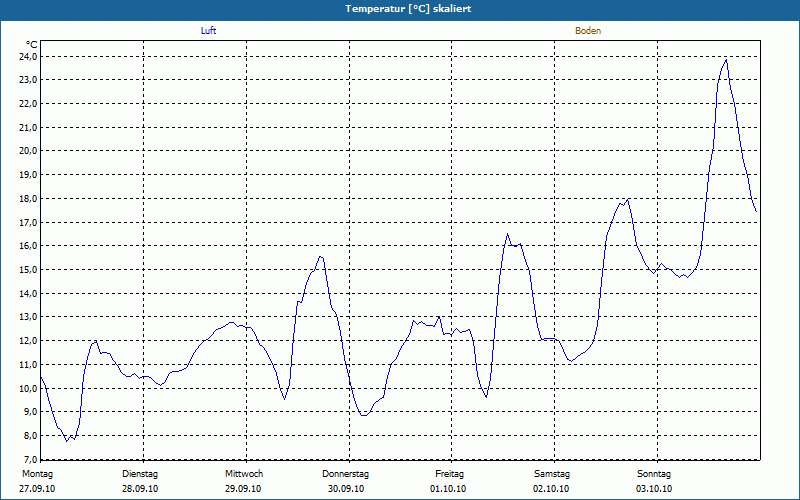Click the Monday minimum near 7.8°C on curve
The width and height of the screenshot is (800, 500).
[67, 441]
